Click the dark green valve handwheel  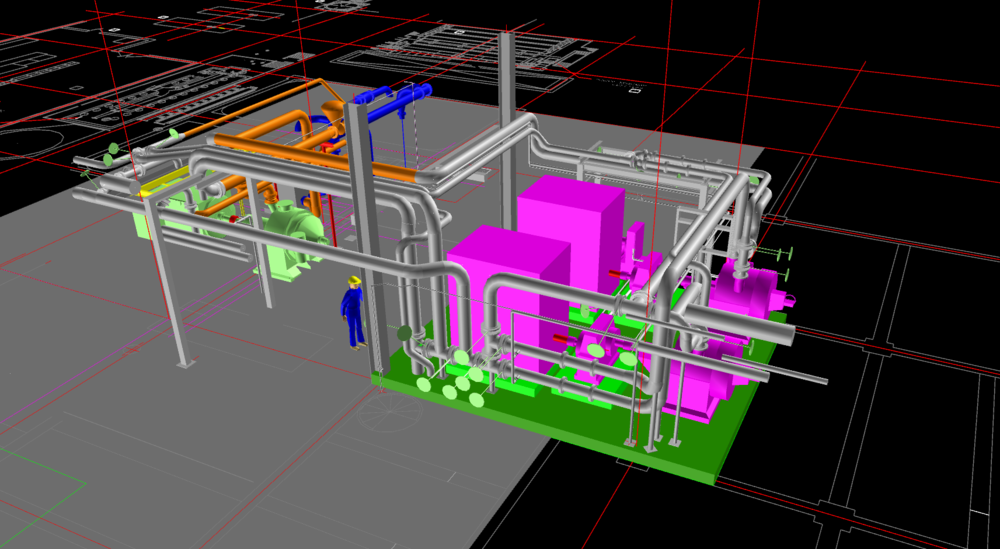click(405, 333)
